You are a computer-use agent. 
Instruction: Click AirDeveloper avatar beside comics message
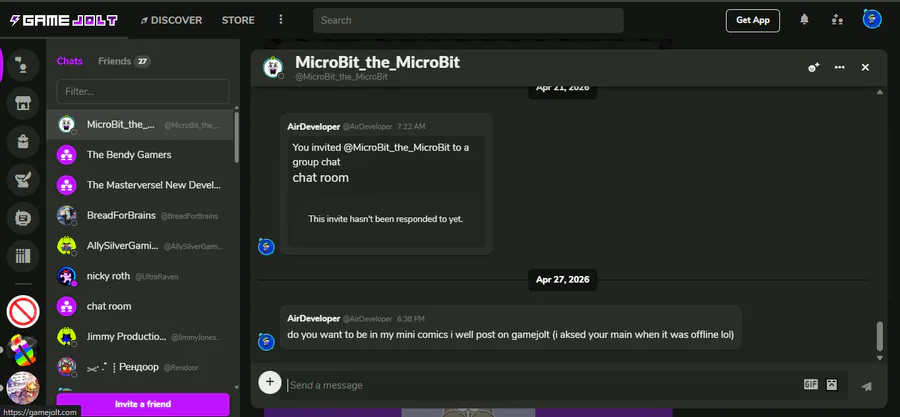[266, 342]
